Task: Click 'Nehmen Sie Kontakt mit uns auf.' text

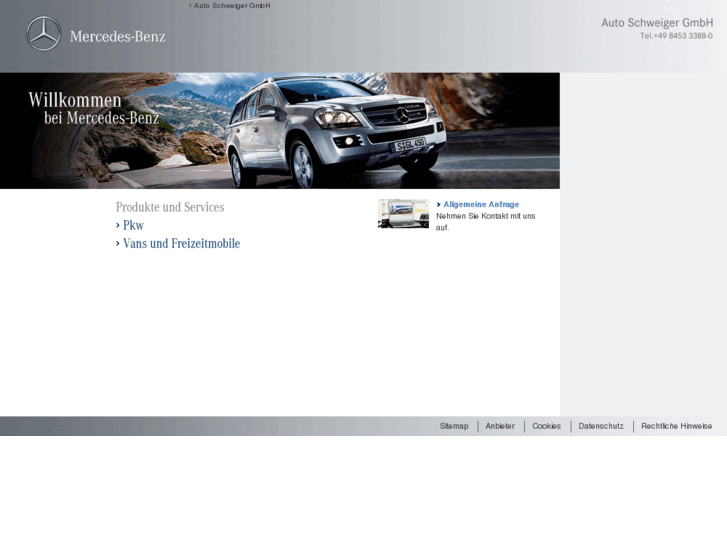Action: pos(485,222)
